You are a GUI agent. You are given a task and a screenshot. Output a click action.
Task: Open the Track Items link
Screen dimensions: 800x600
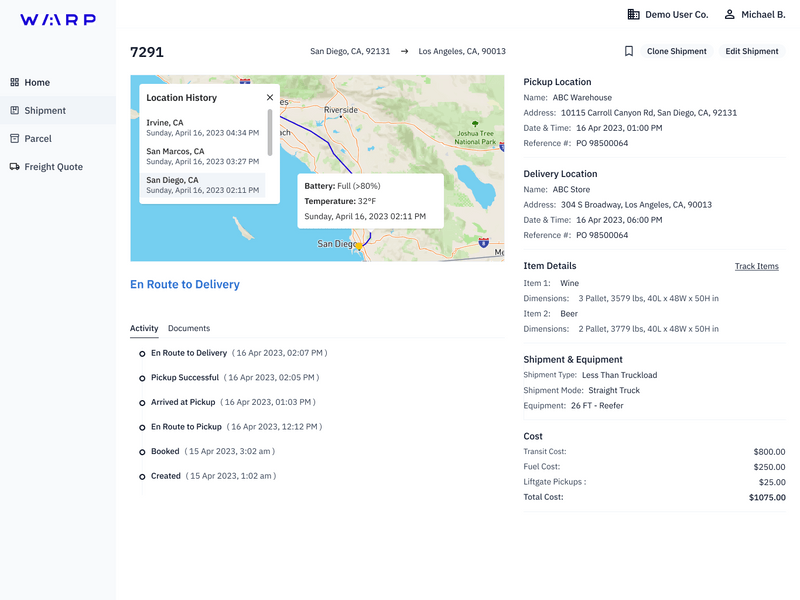[756, 266]
